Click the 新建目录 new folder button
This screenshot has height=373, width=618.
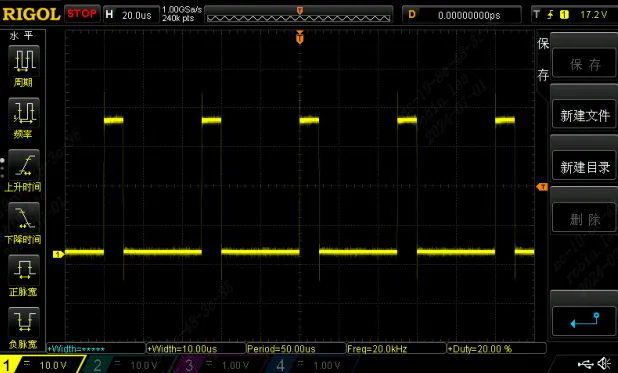point(584,166)
